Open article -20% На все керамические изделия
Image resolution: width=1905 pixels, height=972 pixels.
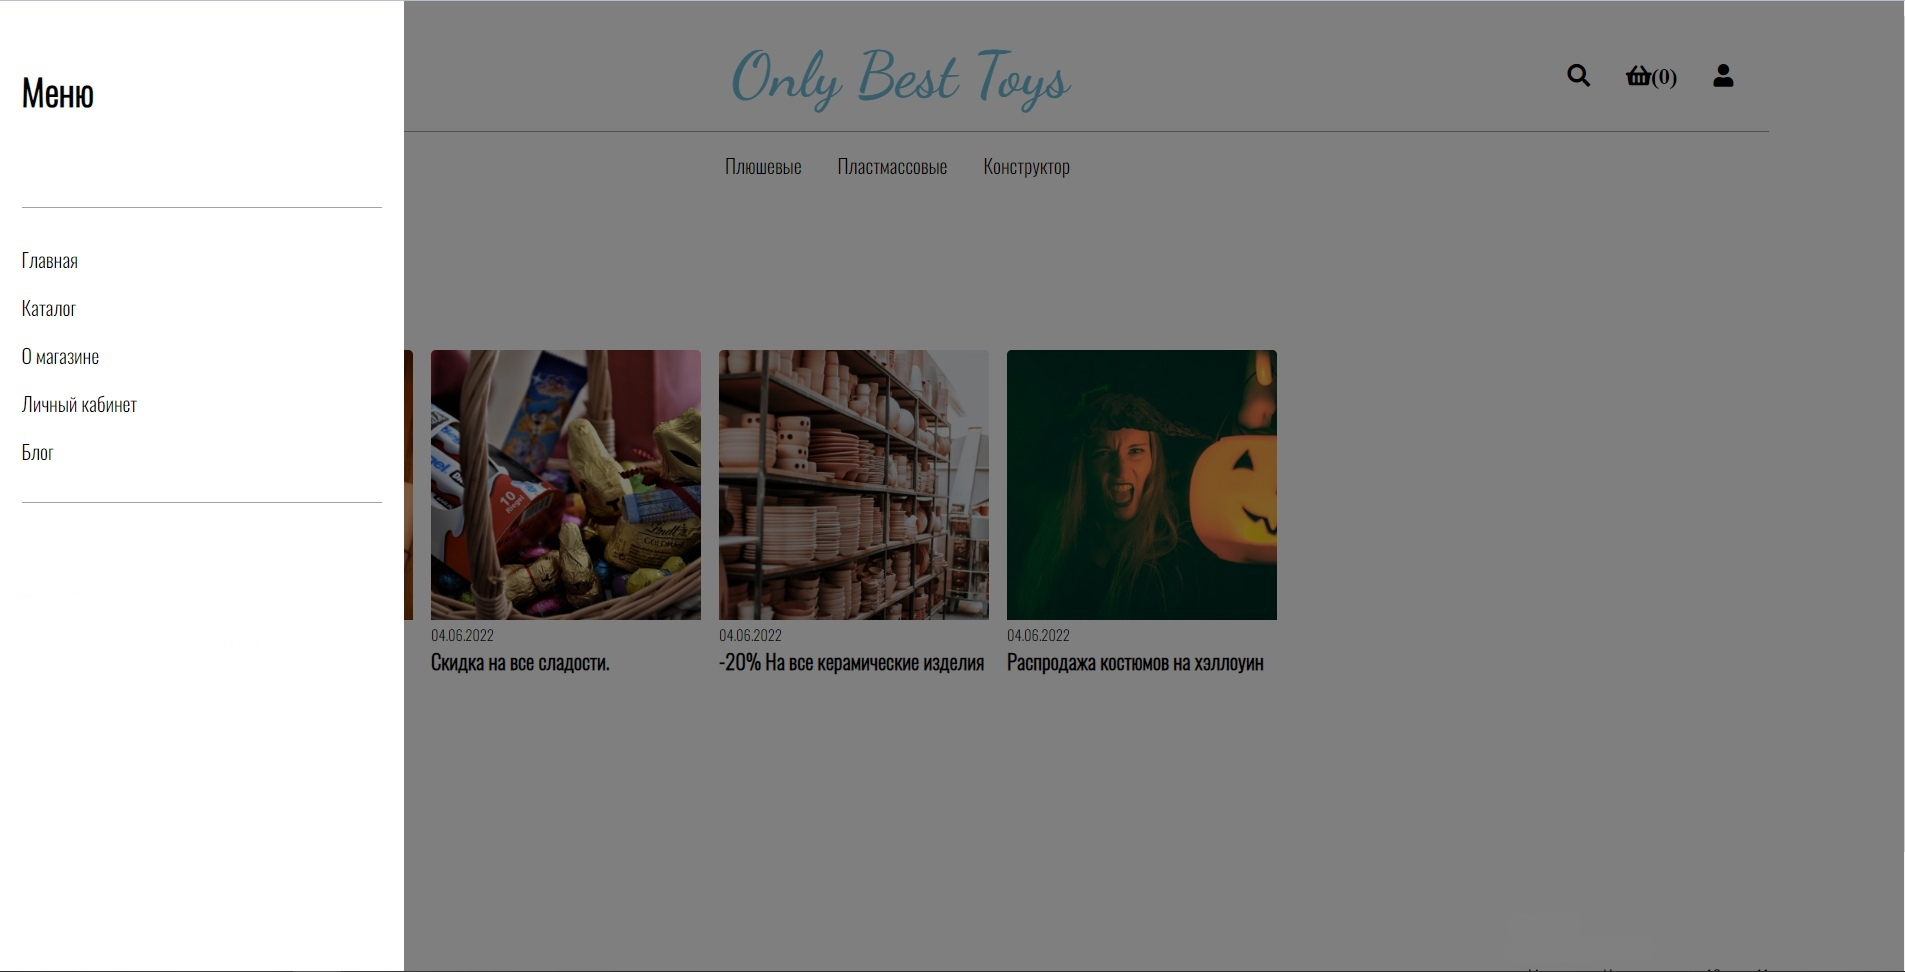point(851,663)
